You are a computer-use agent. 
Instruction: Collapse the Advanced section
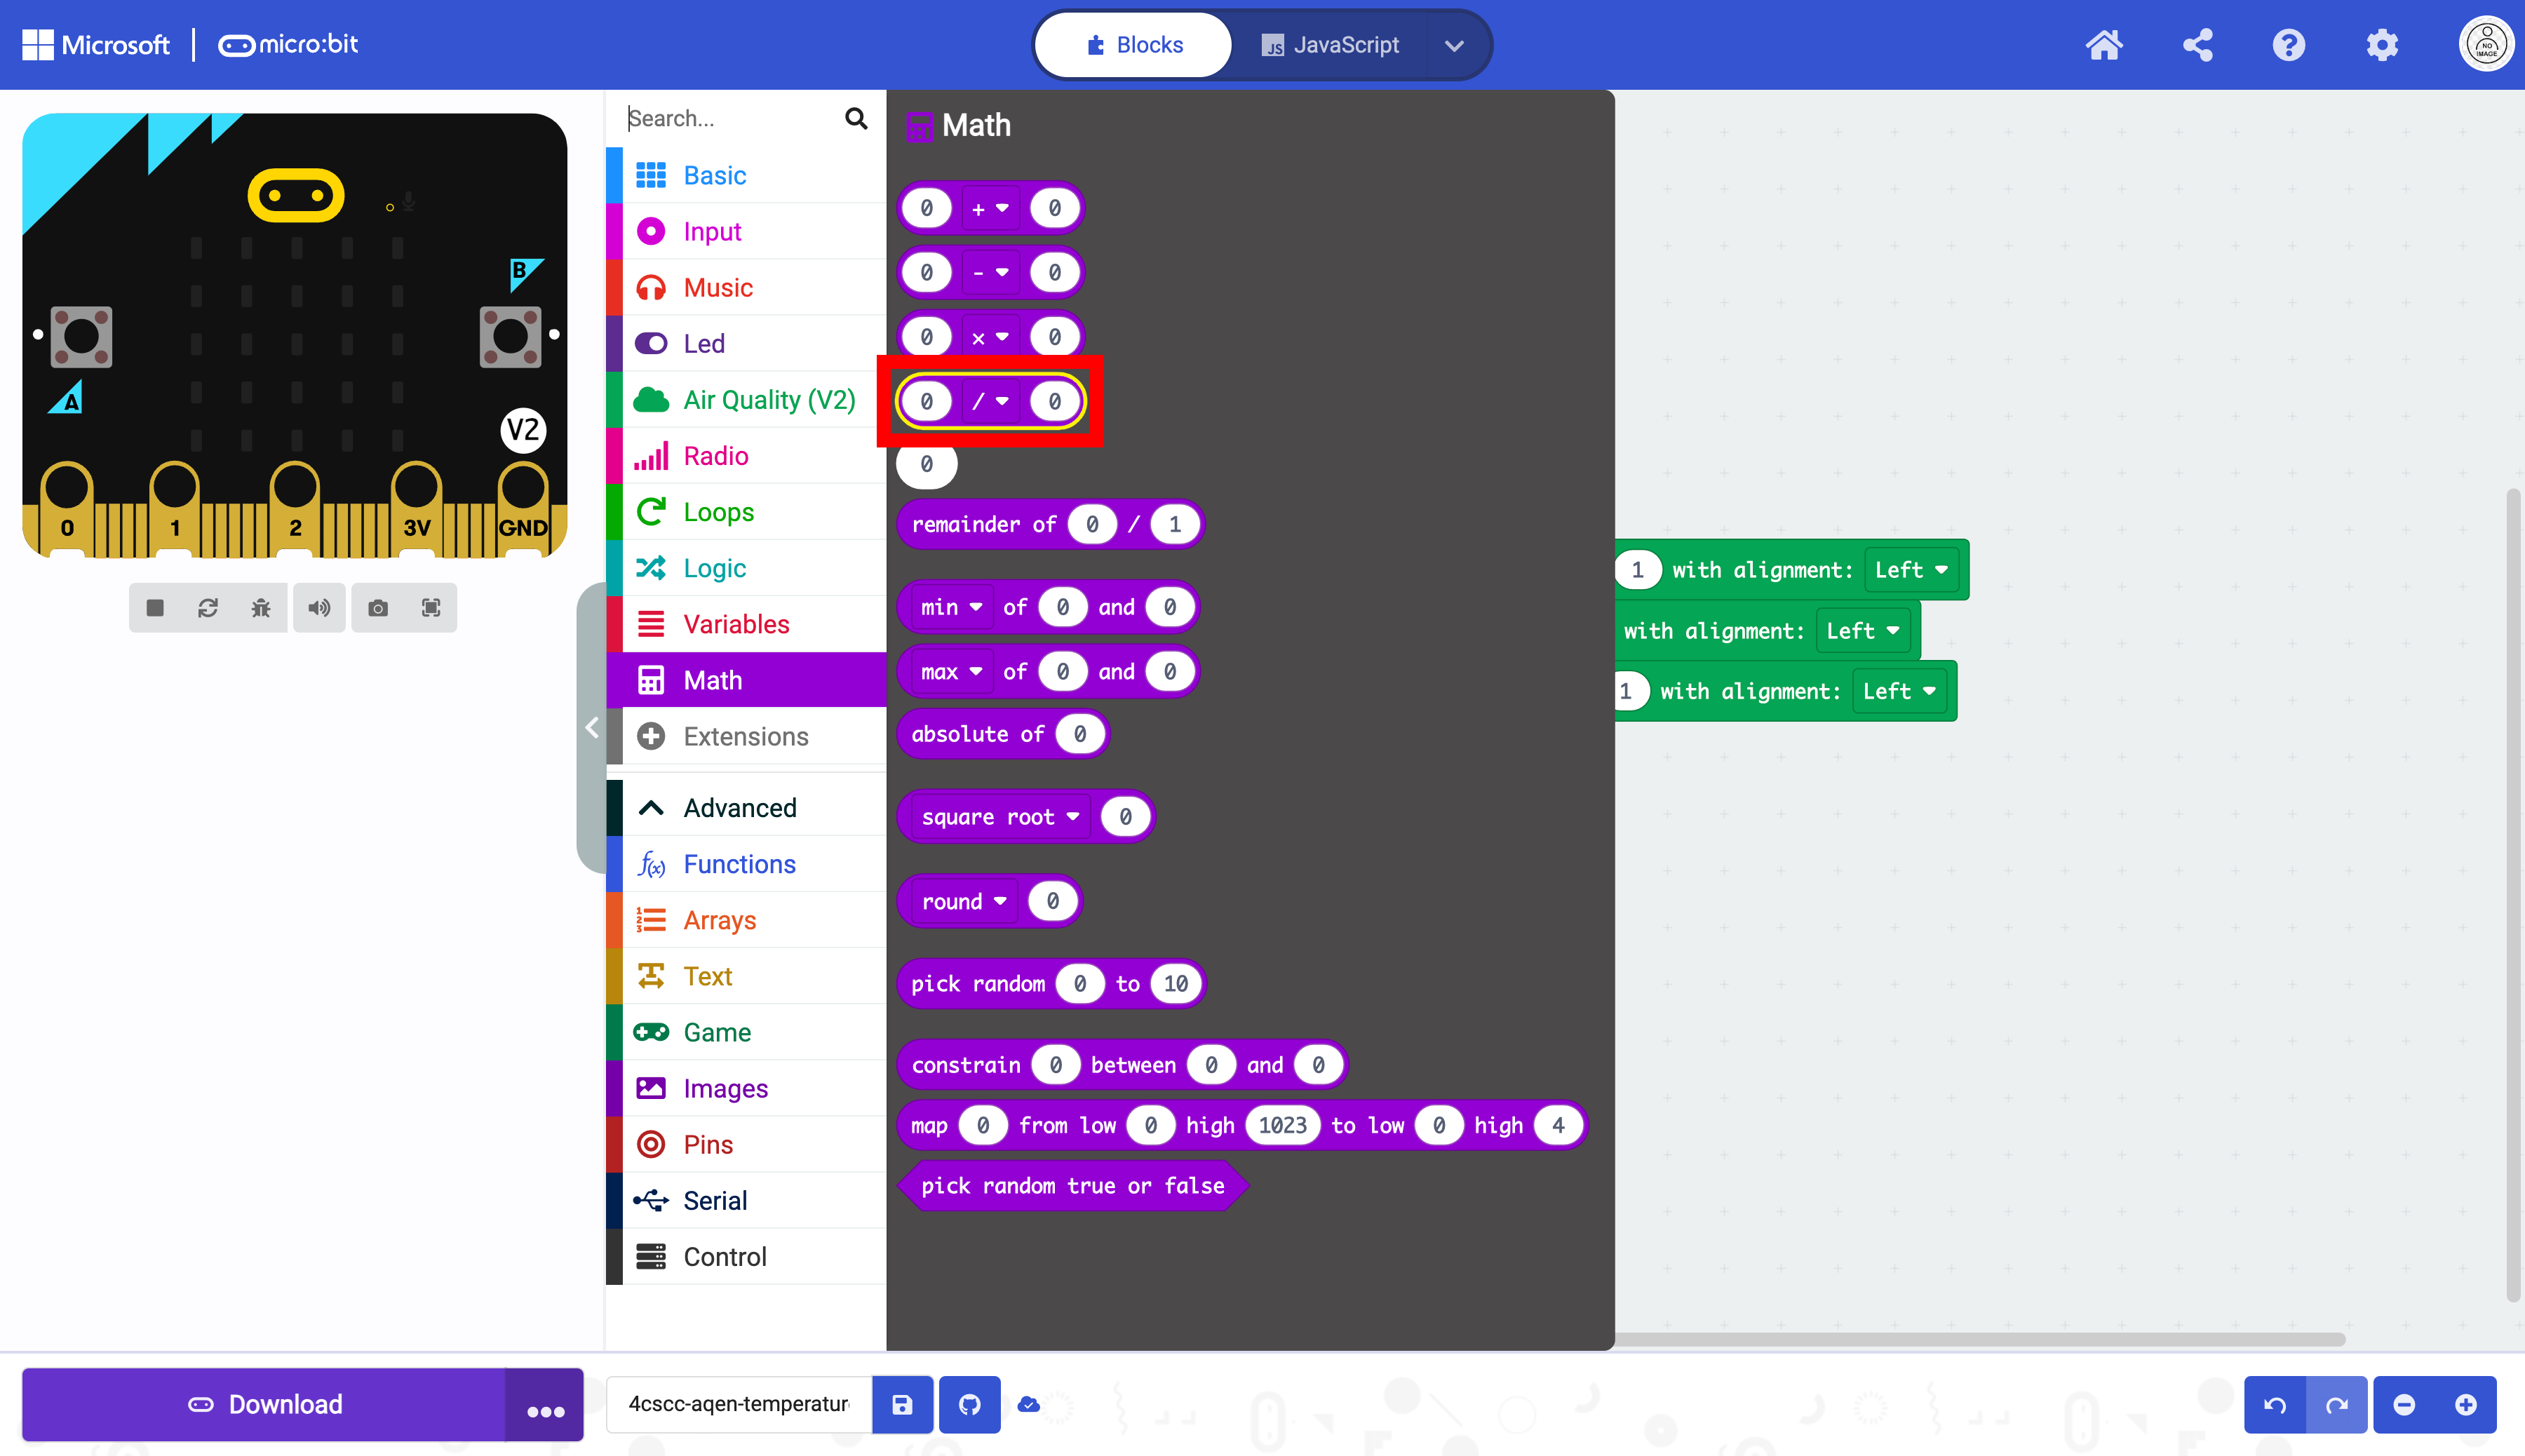point(746,808)
